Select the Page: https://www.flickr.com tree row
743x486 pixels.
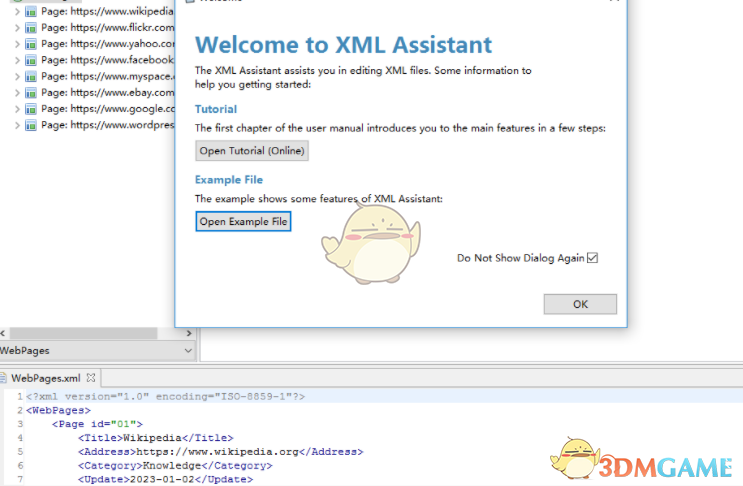pos(108,28)
